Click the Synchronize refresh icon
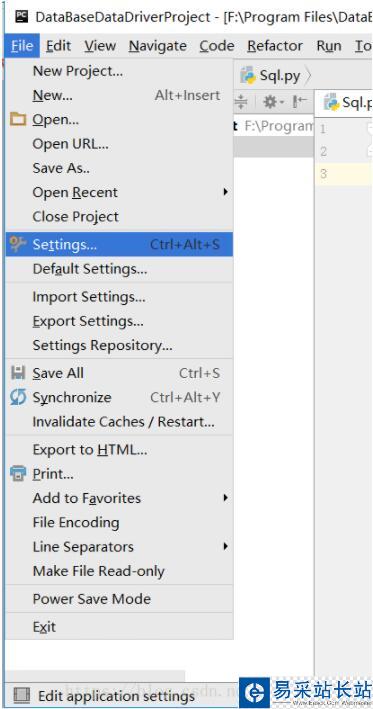The width and height of the screenshot is (373, 709). click(x=18, y=397)
